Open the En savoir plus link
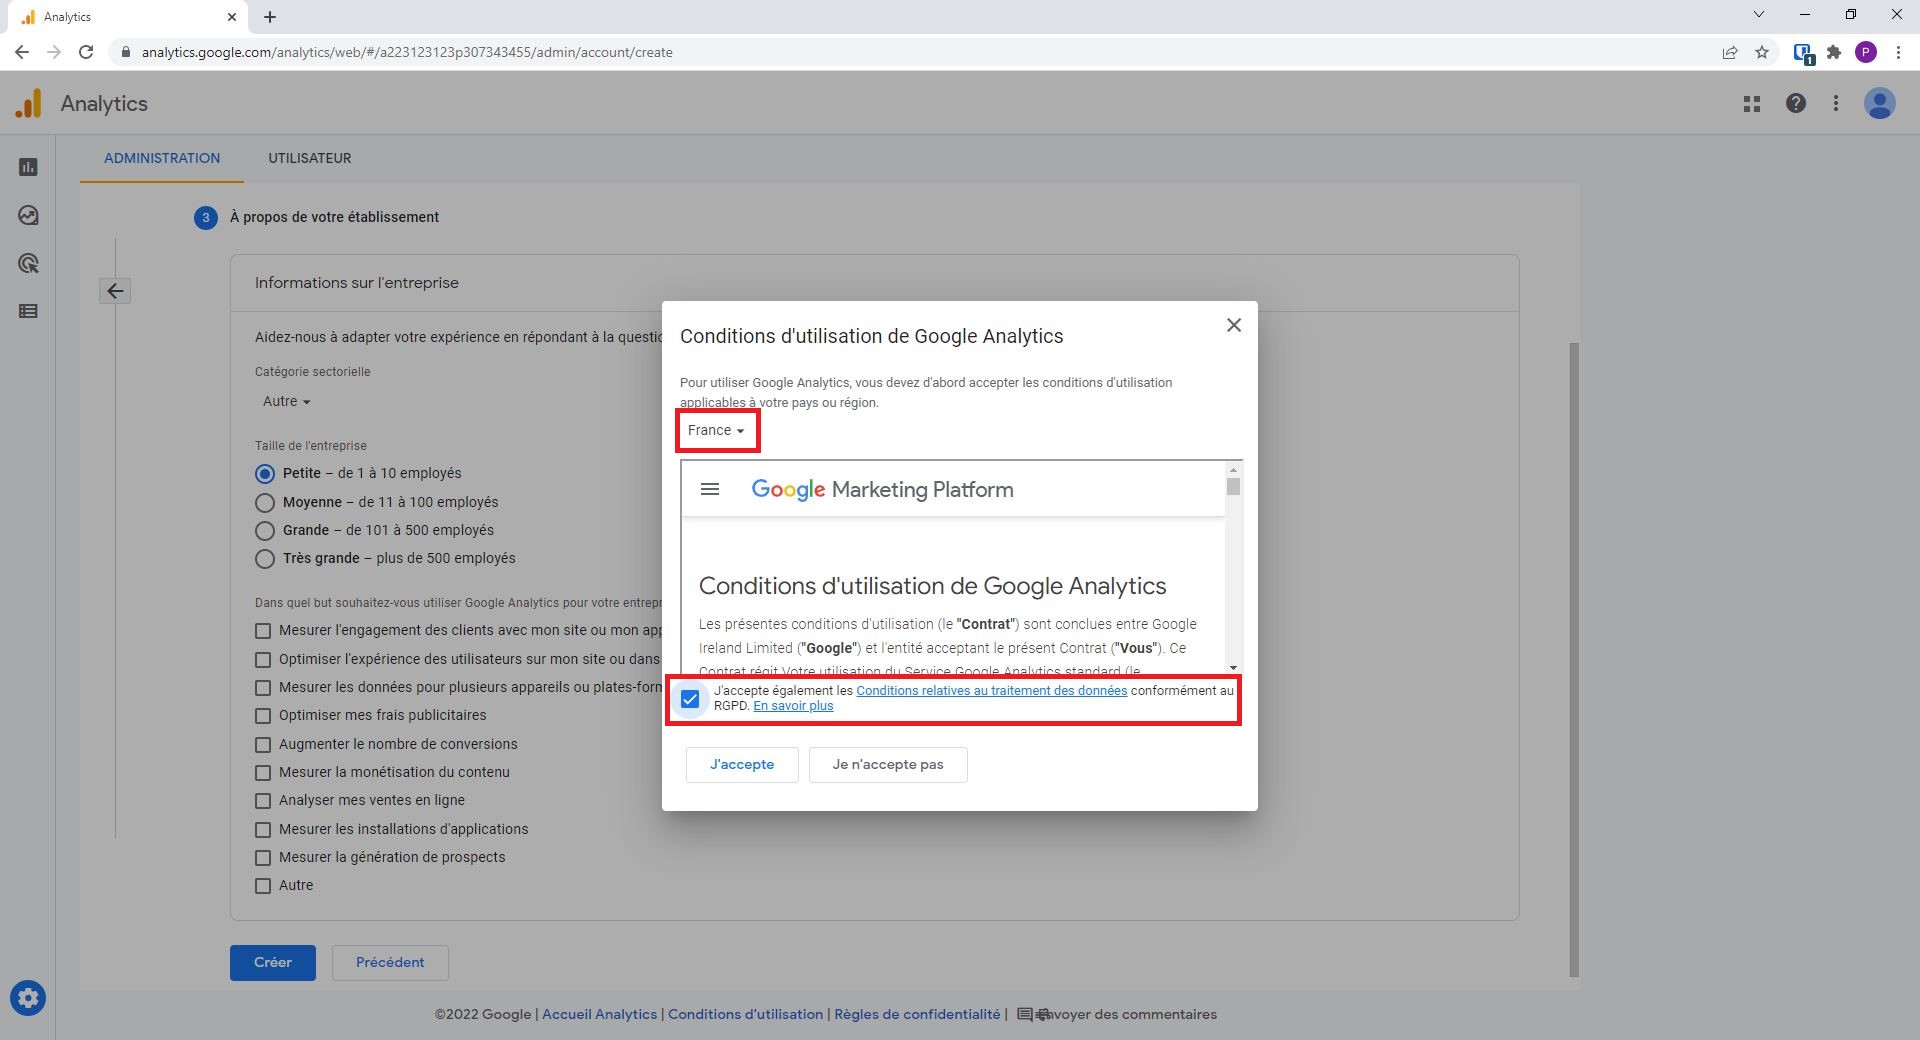Viewport: 1920px width, 1040px height. tap(793, 706)
